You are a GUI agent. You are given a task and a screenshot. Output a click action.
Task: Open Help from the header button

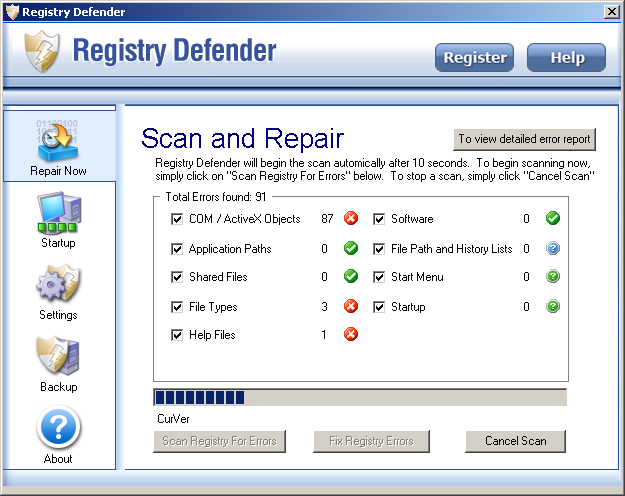click(566, 57)
